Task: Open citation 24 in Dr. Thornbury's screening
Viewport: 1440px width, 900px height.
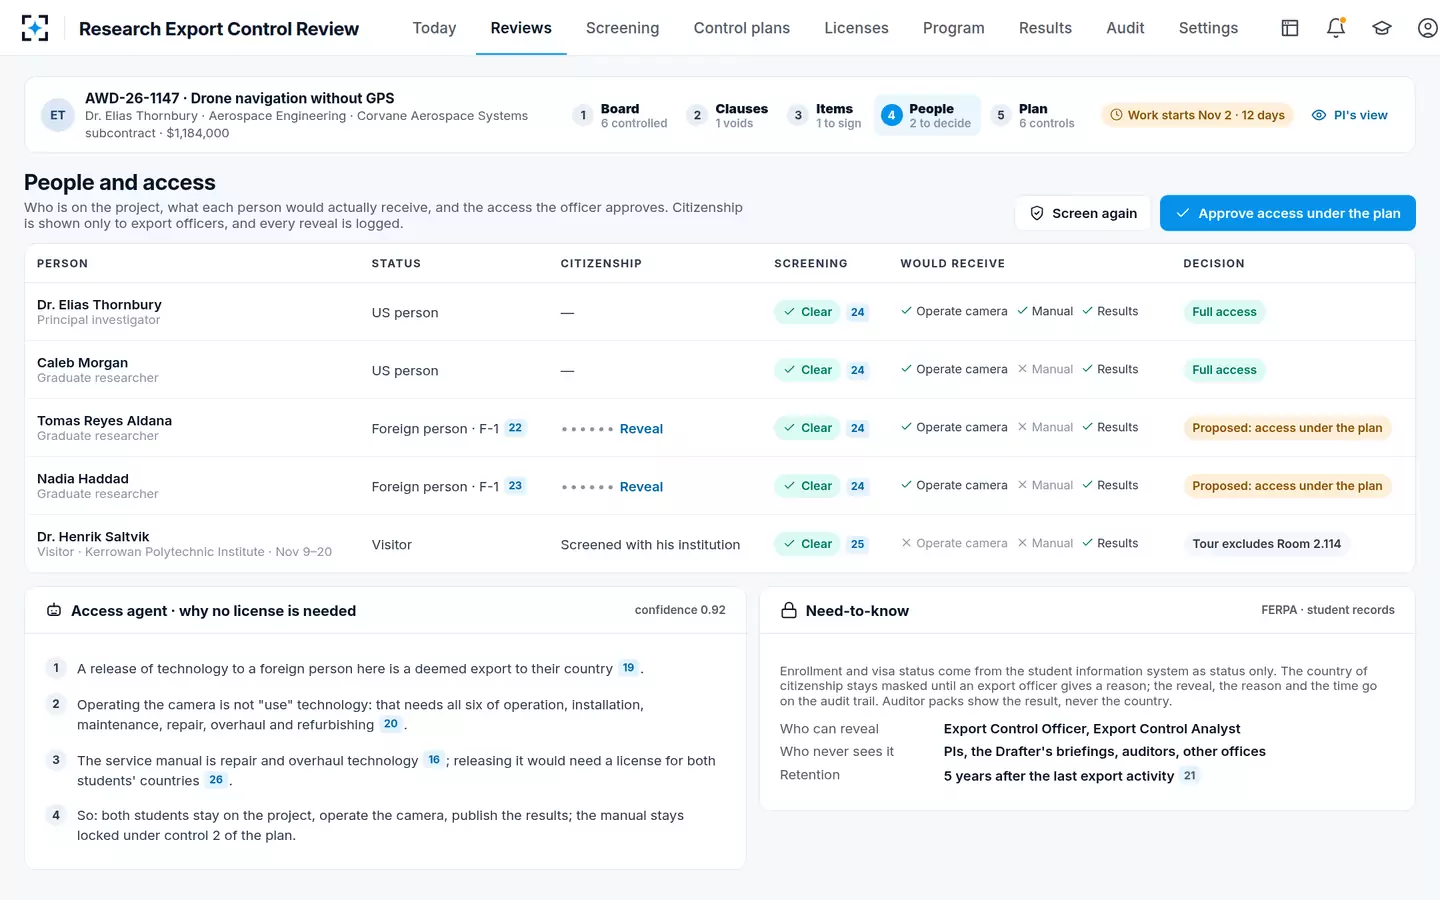Action: click(857, 312)
